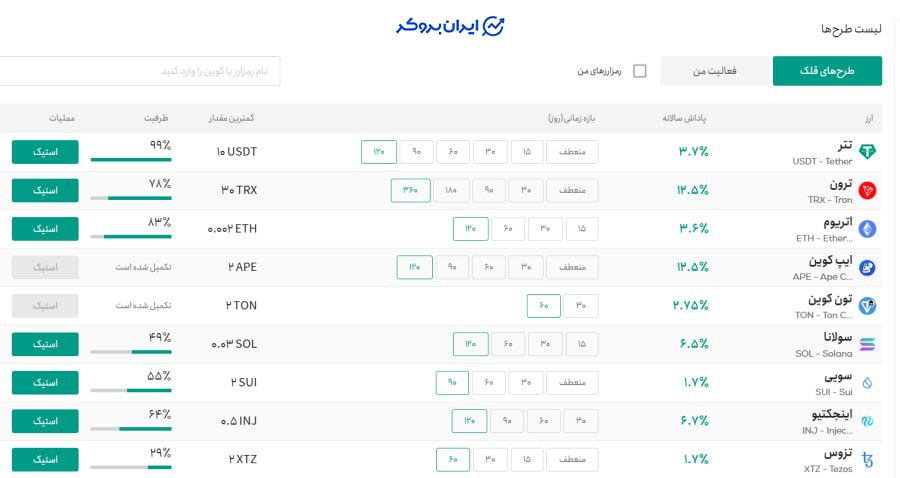Click the Tron TRX coin icon

(867, 190)
